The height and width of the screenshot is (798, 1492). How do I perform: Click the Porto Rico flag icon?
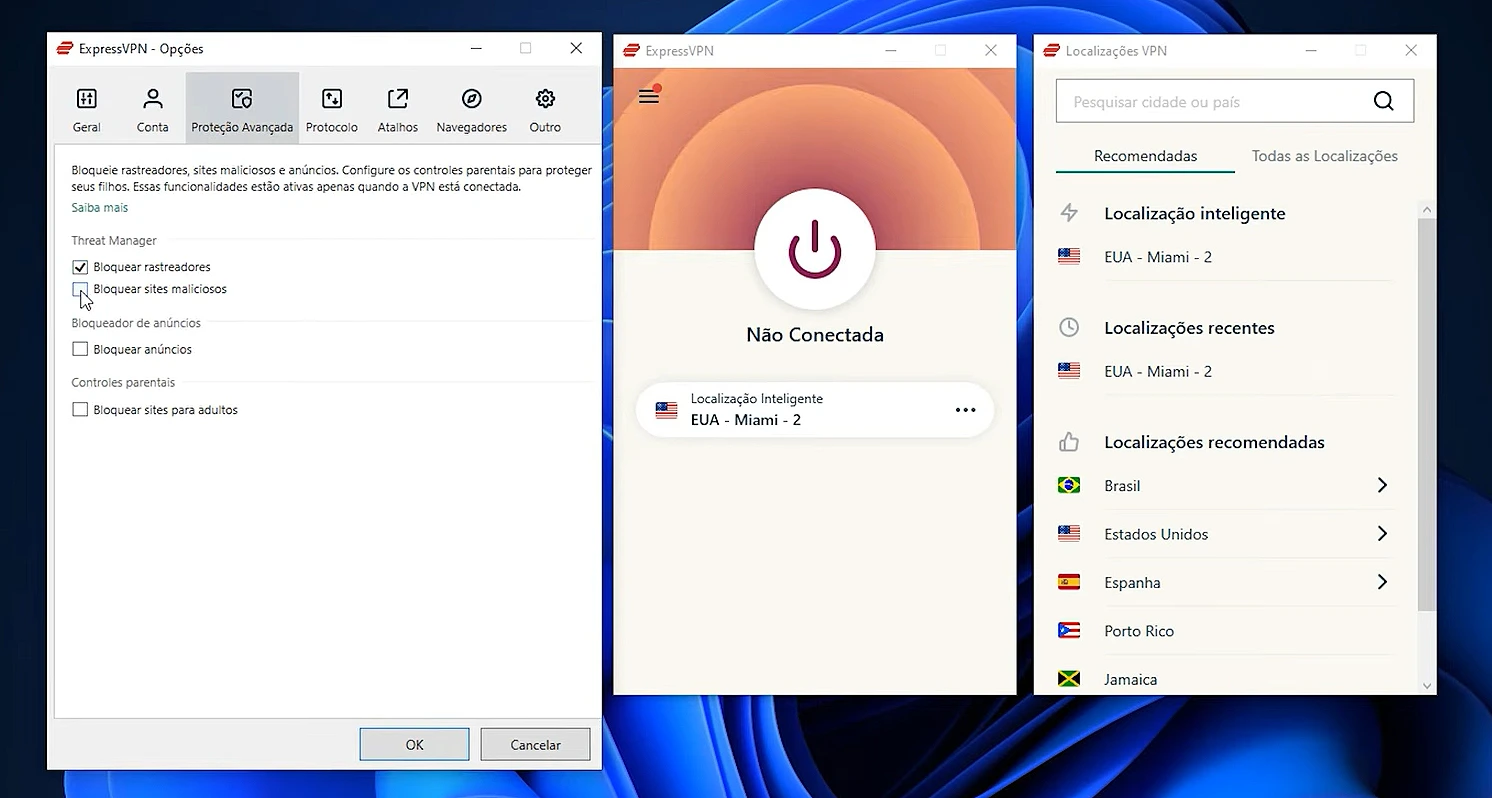1069,631
